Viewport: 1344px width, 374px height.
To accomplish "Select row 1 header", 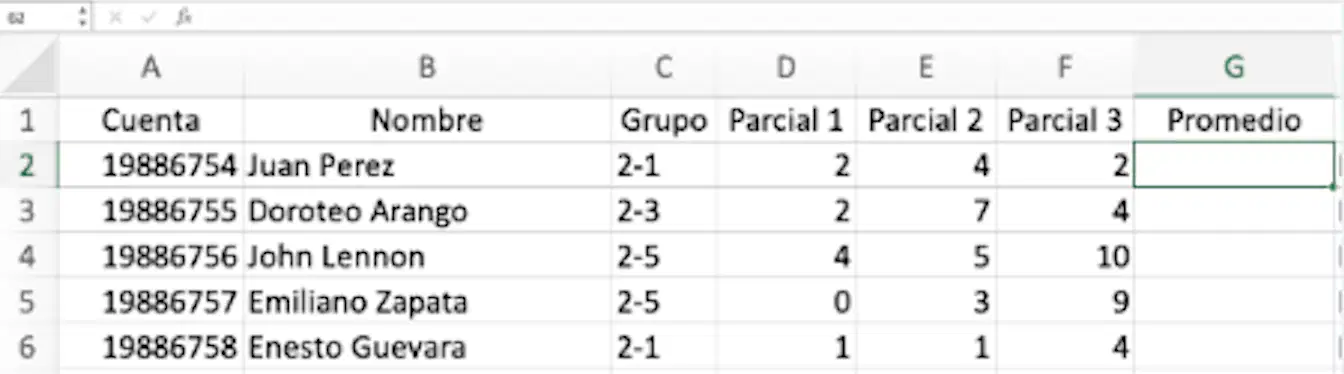I will [28, 121].
